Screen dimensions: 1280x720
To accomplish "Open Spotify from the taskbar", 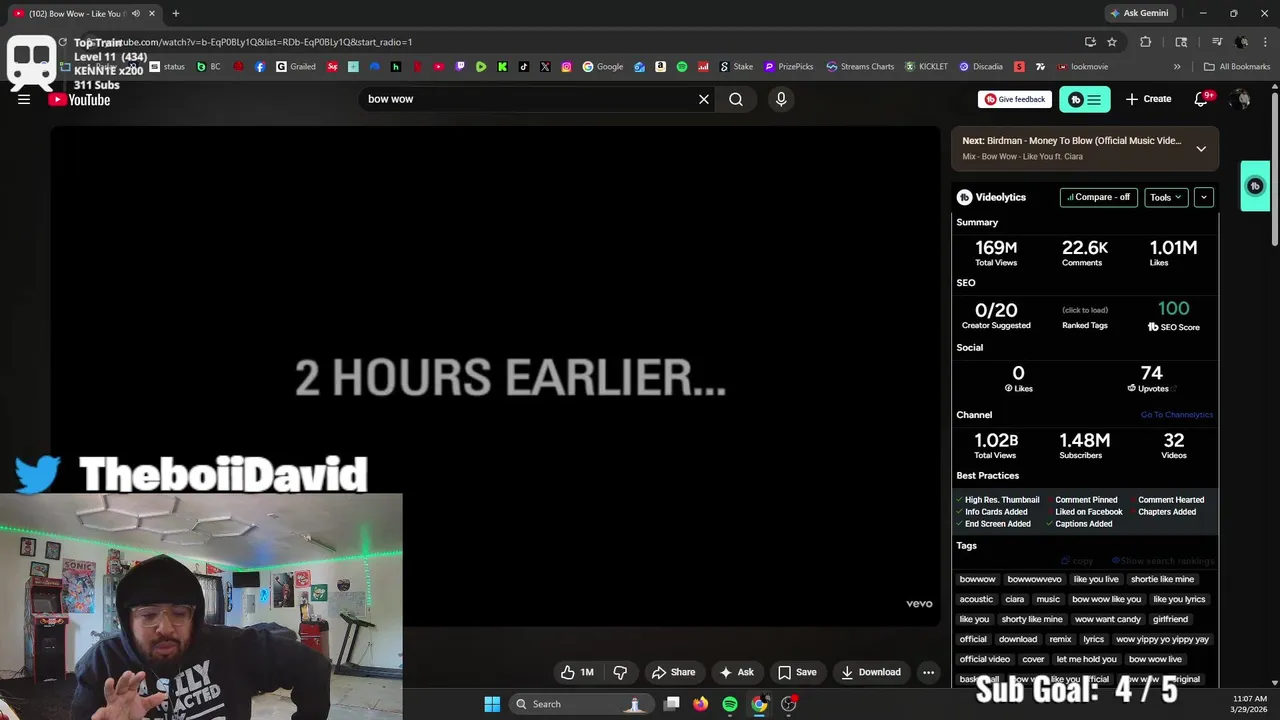I will click(730, 704).
